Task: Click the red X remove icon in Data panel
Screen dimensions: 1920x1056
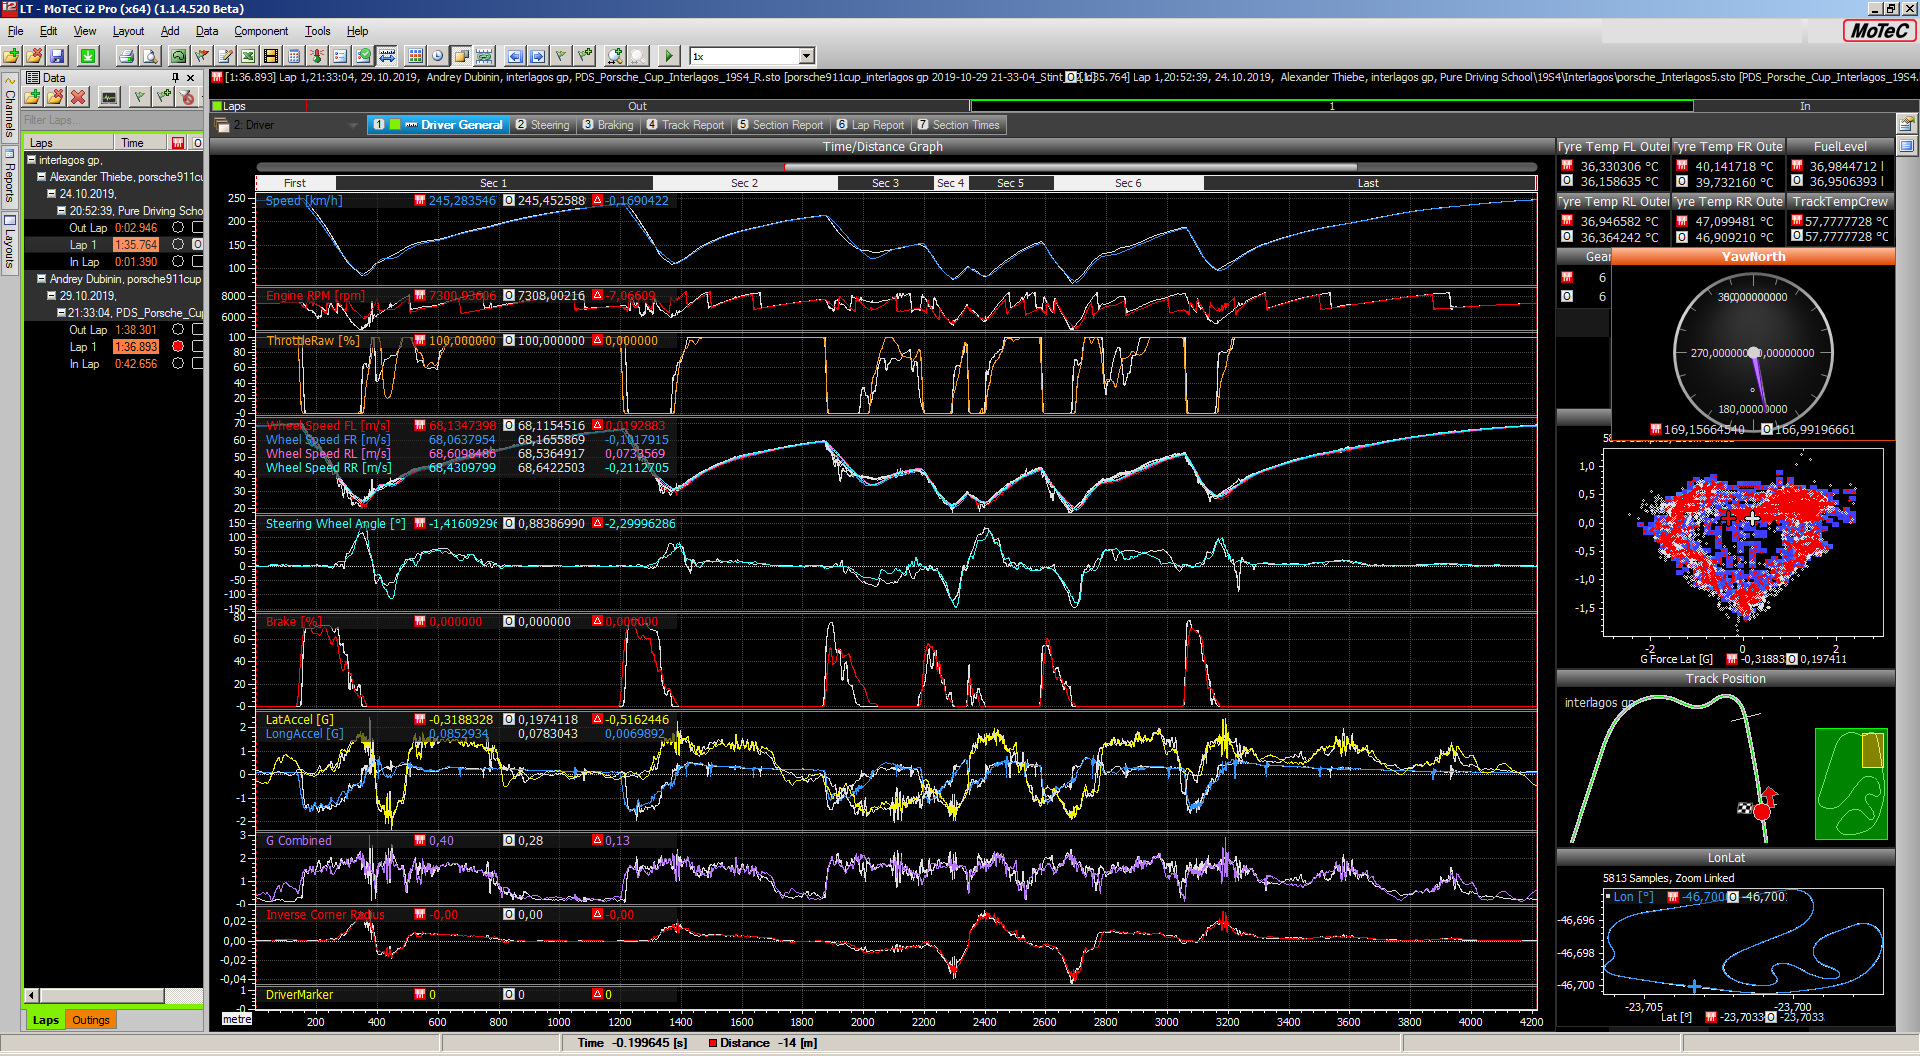Action: [x=78, y=97]
